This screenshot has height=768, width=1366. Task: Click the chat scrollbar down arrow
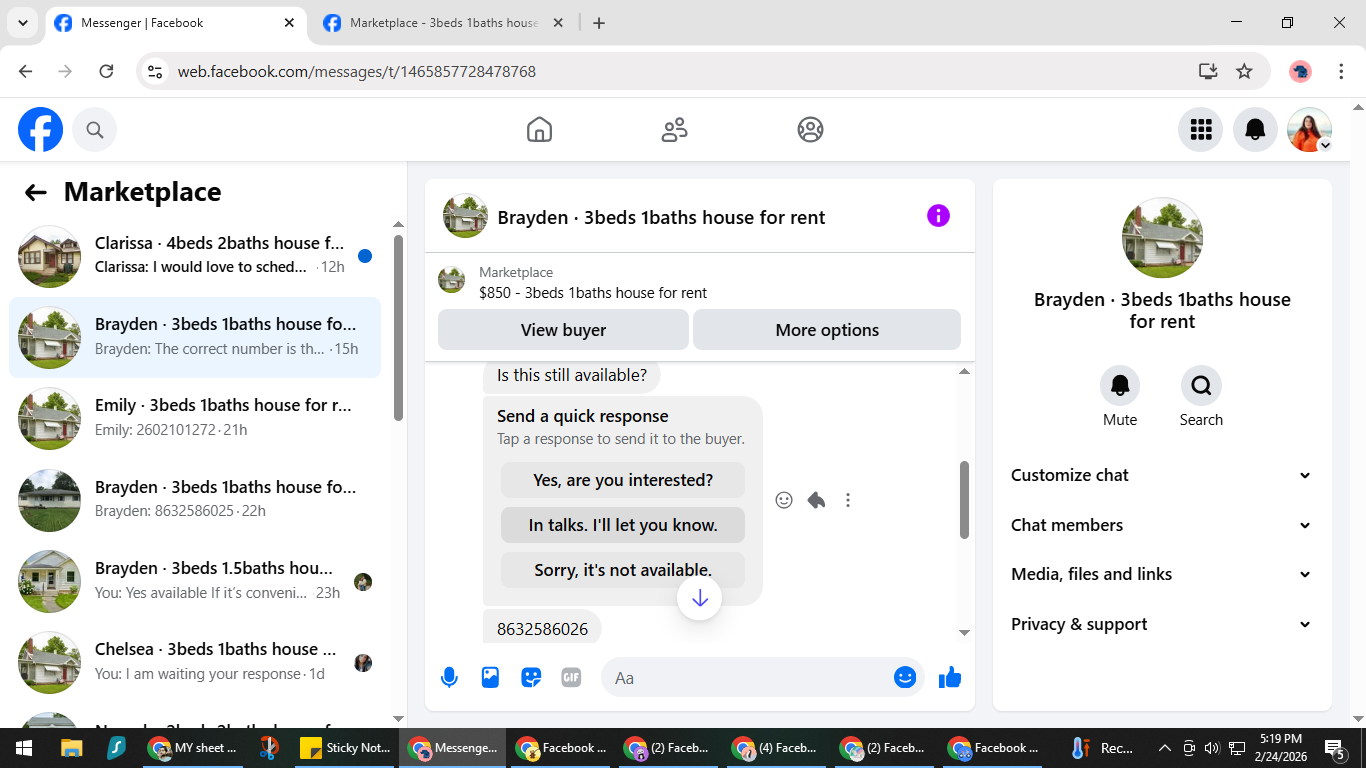(x=964, y=633)
